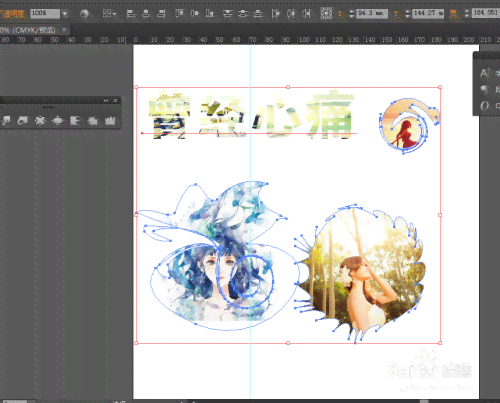The height and width of the screenshot is (403, 500).
Task: Select the small swirl-masked silhouette image
Action: pyautogui.click(x=409, y=126)
